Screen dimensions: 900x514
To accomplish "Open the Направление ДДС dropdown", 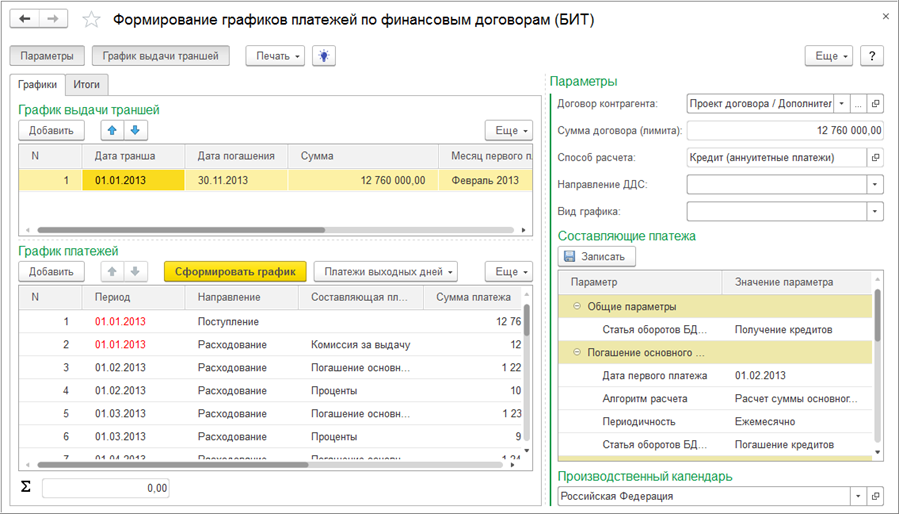I will (875, 184).
